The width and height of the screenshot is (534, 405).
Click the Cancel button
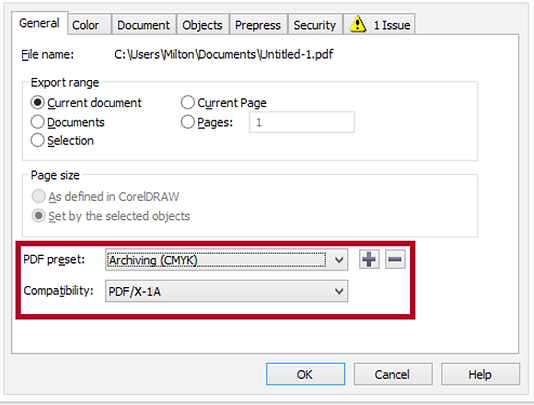pos(393,374)
